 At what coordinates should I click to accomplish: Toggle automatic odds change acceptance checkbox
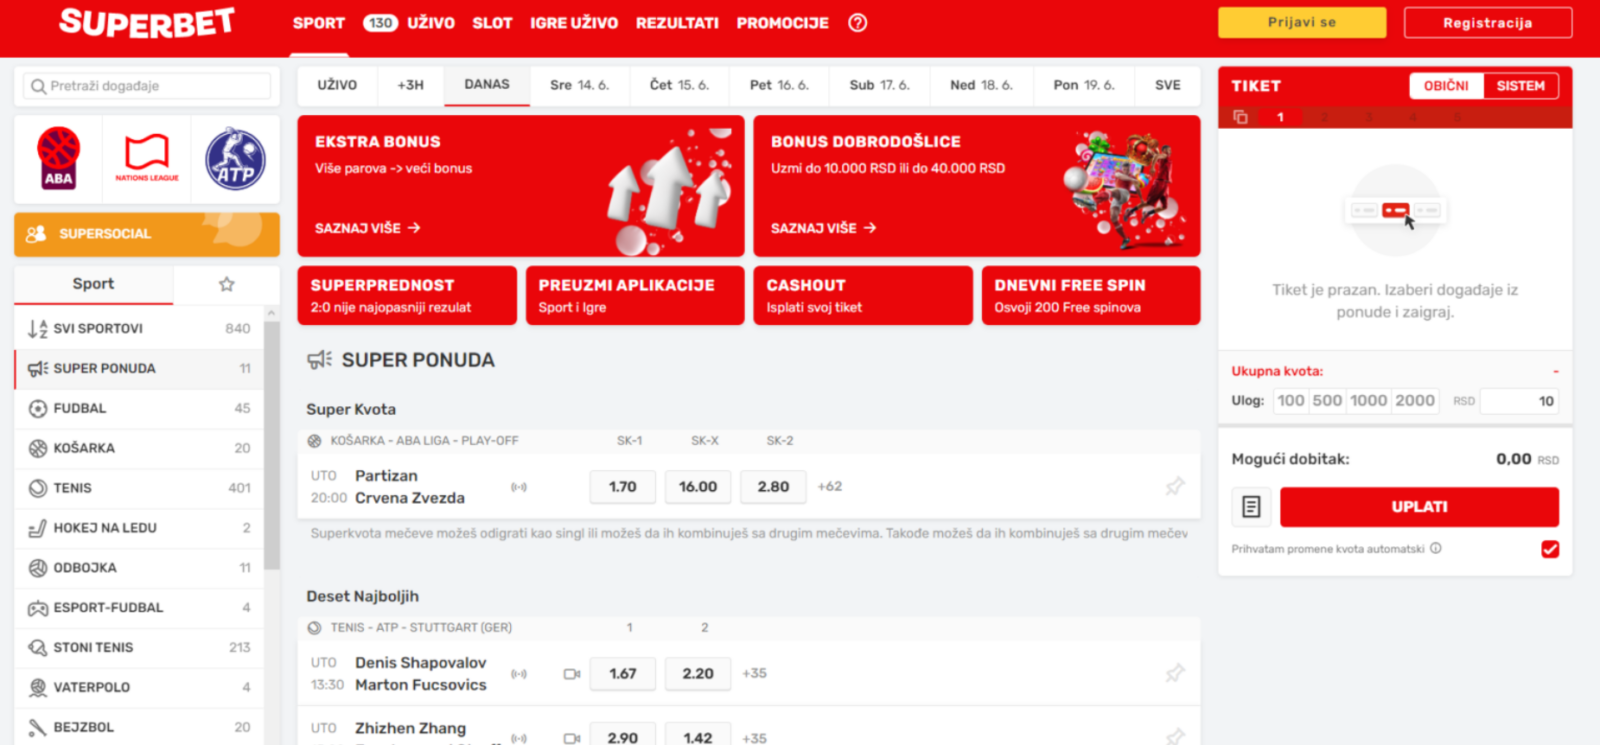1549,549
